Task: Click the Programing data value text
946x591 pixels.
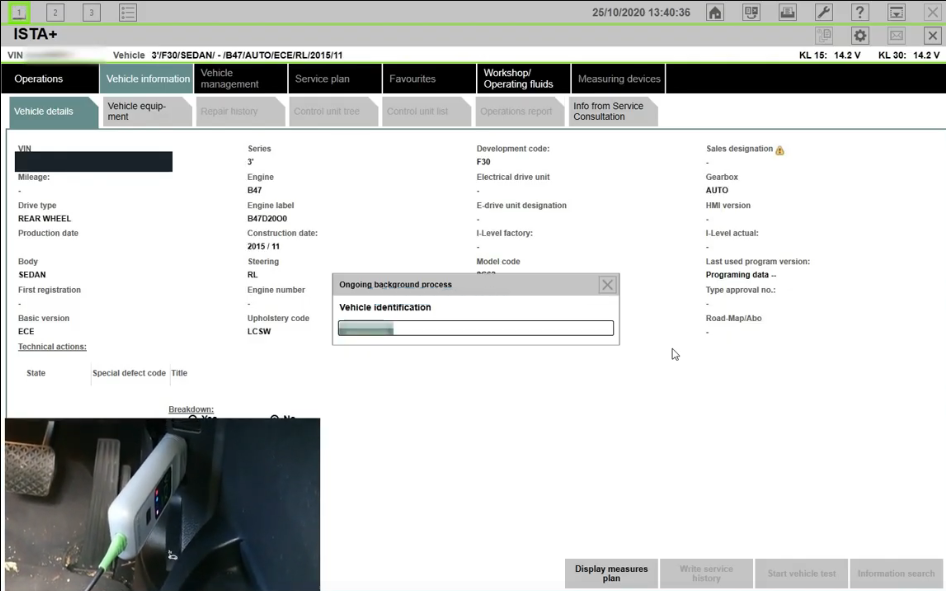Action: click(x=741, y=275)
